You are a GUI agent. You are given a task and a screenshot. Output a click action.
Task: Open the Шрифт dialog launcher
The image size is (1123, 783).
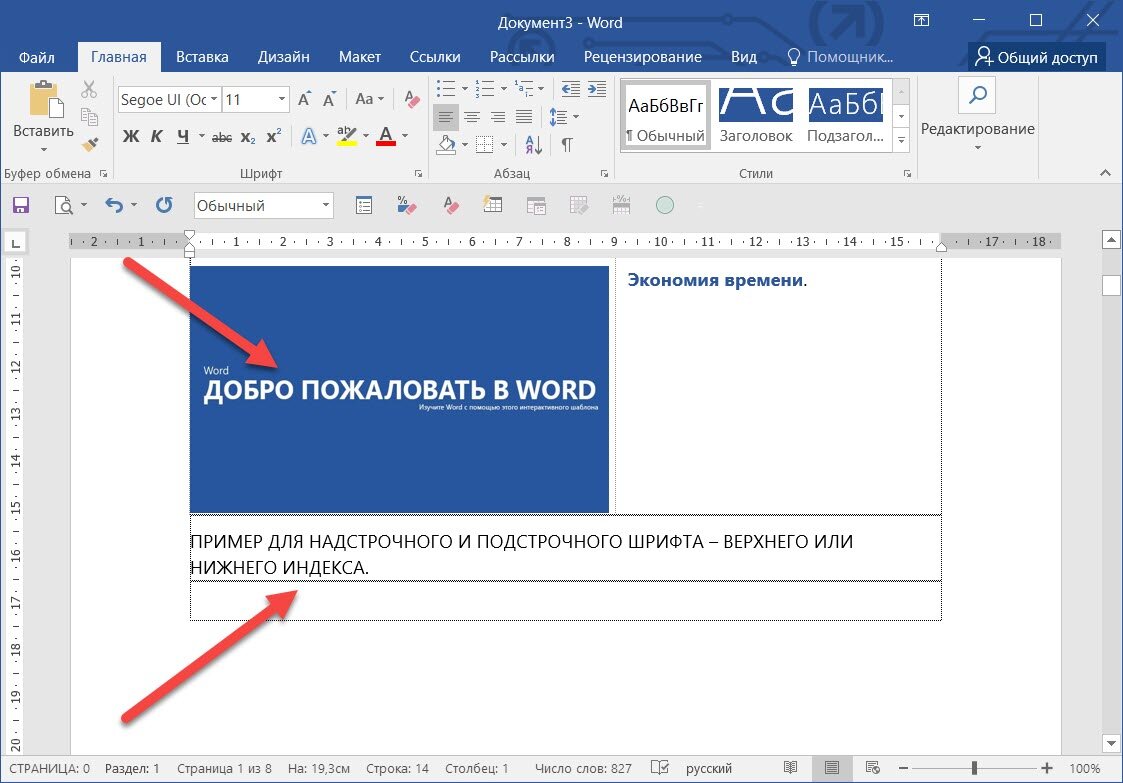[x=418, y=174]
